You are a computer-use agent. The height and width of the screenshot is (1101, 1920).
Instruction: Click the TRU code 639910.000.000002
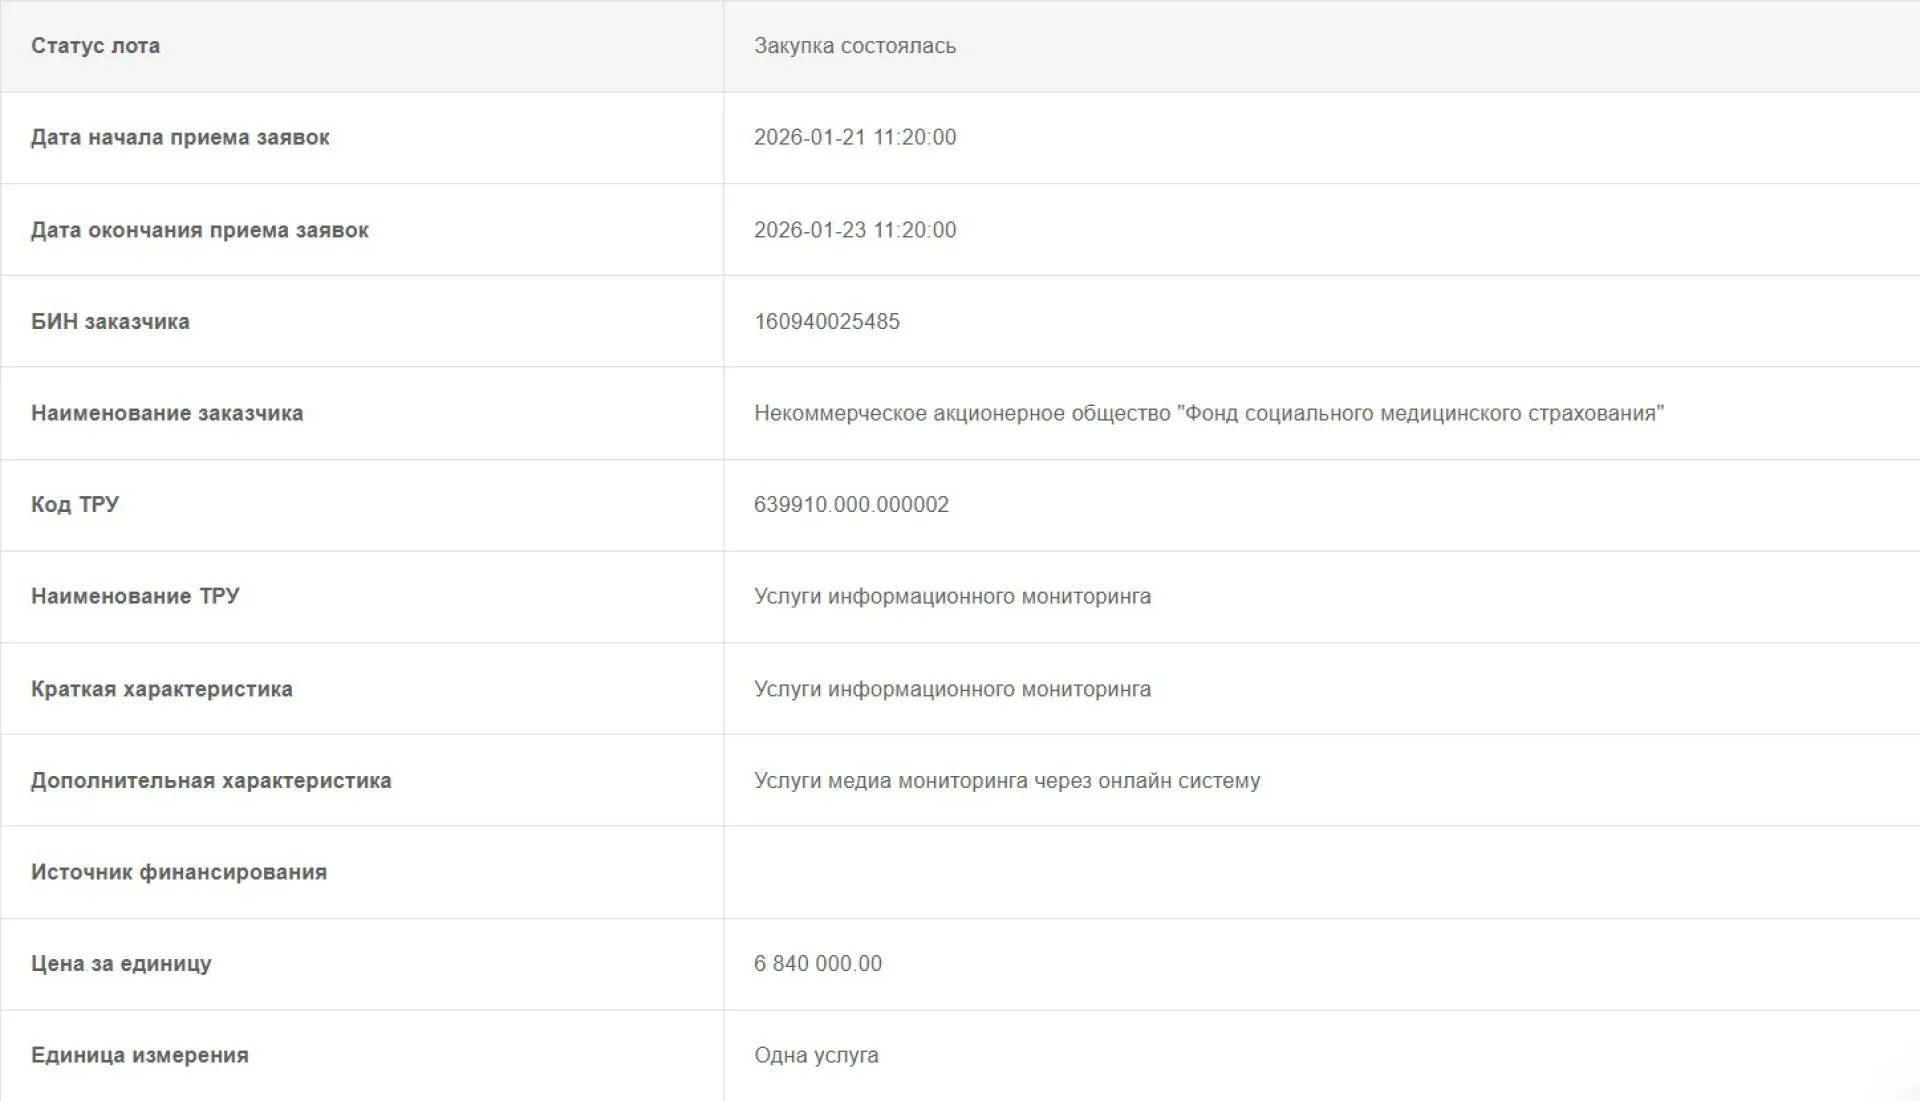851,504
